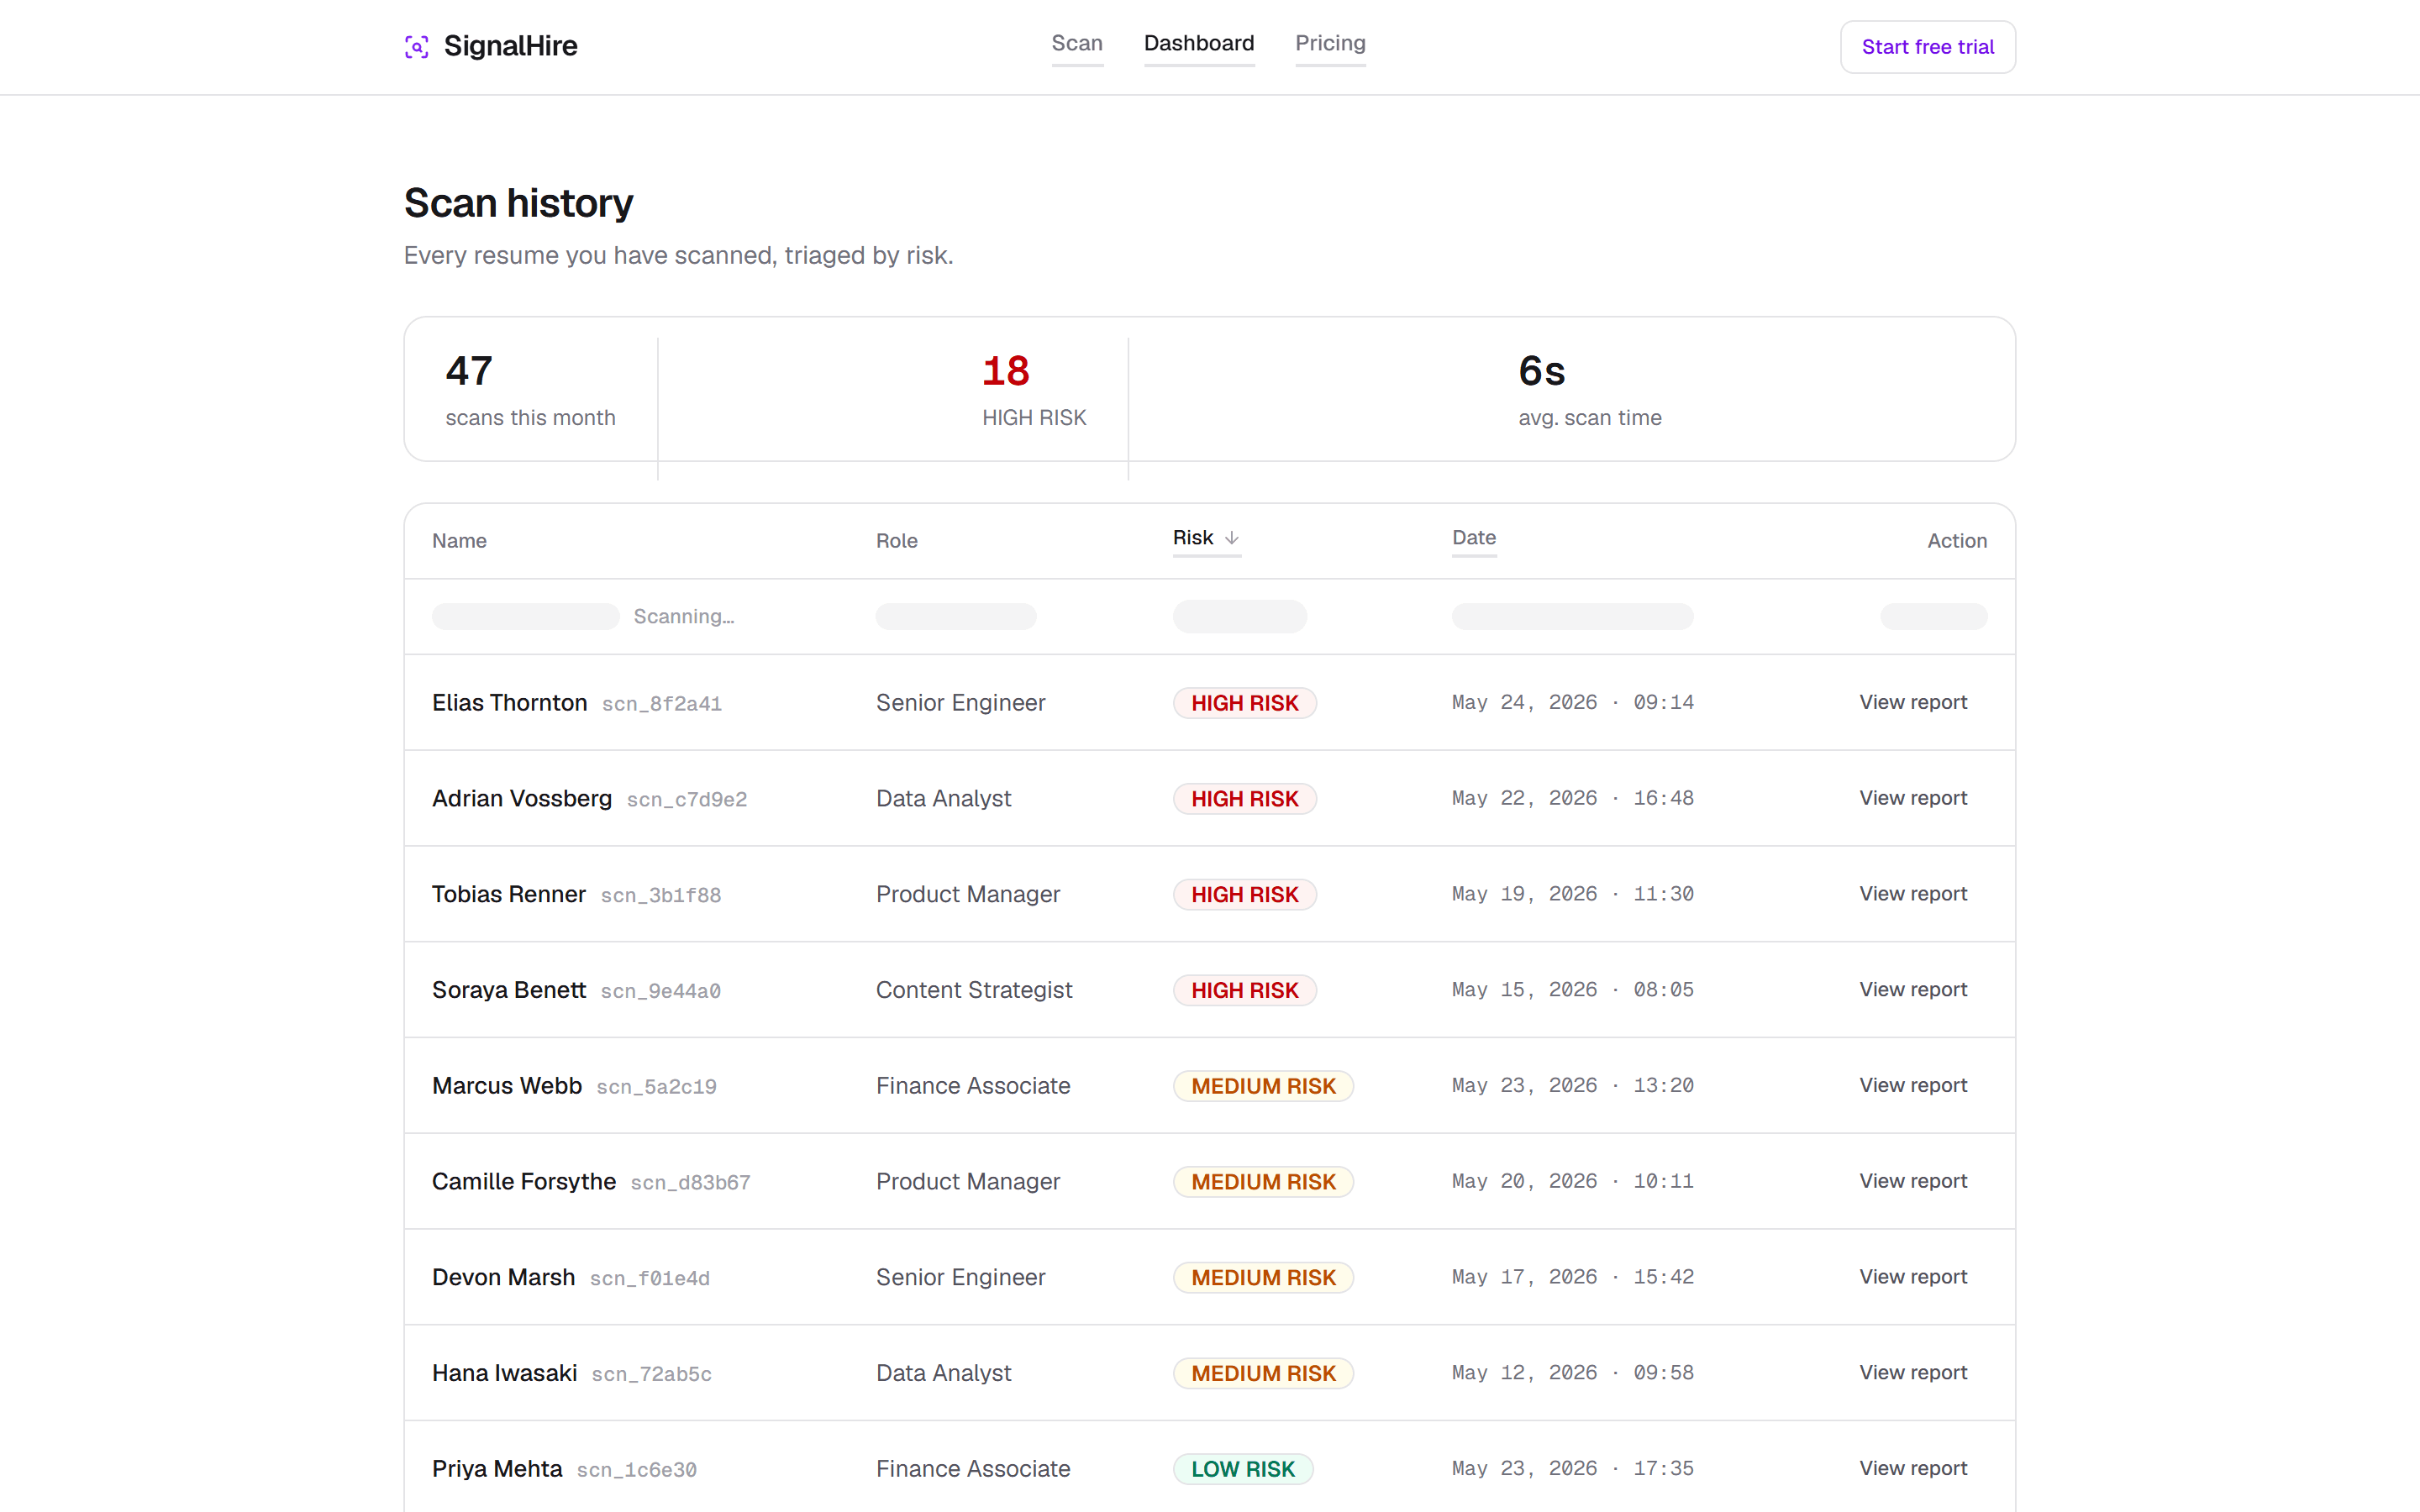2420x1512 pixels.
Task: View report for Adrian Vossberg
Action: click(1913, 798)
